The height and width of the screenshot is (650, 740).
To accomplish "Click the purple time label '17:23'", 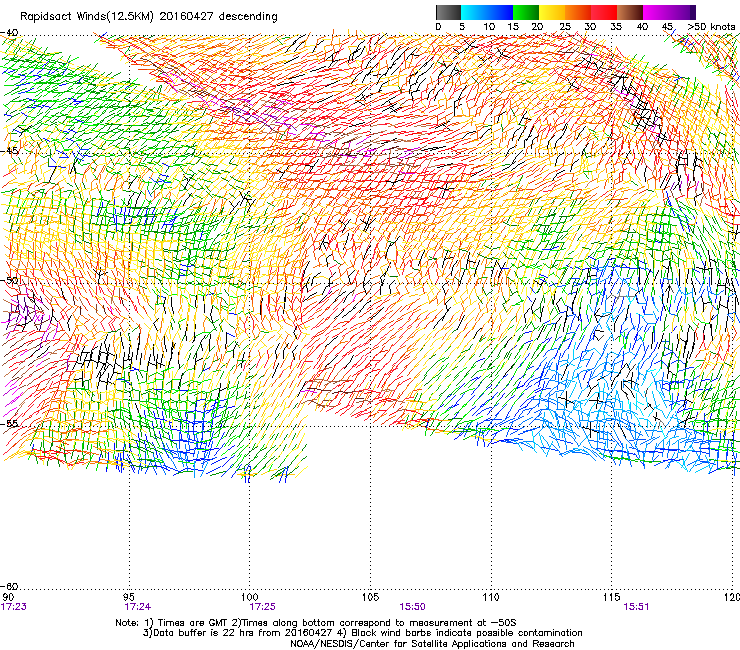I will coord(14,607).
